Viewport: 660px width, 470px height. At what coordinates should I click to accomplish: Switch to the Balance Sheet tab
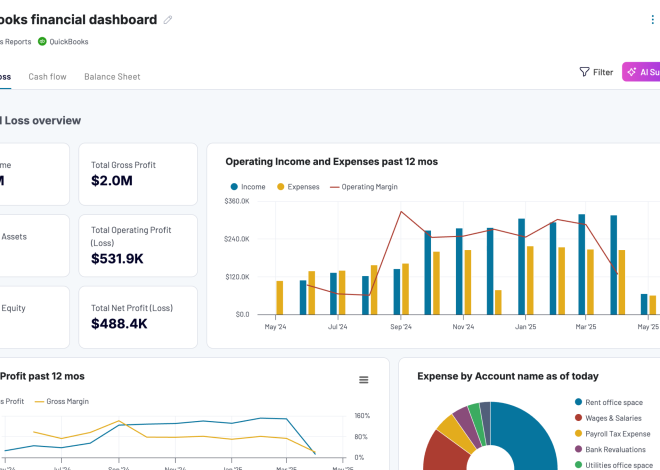(112, 77)
